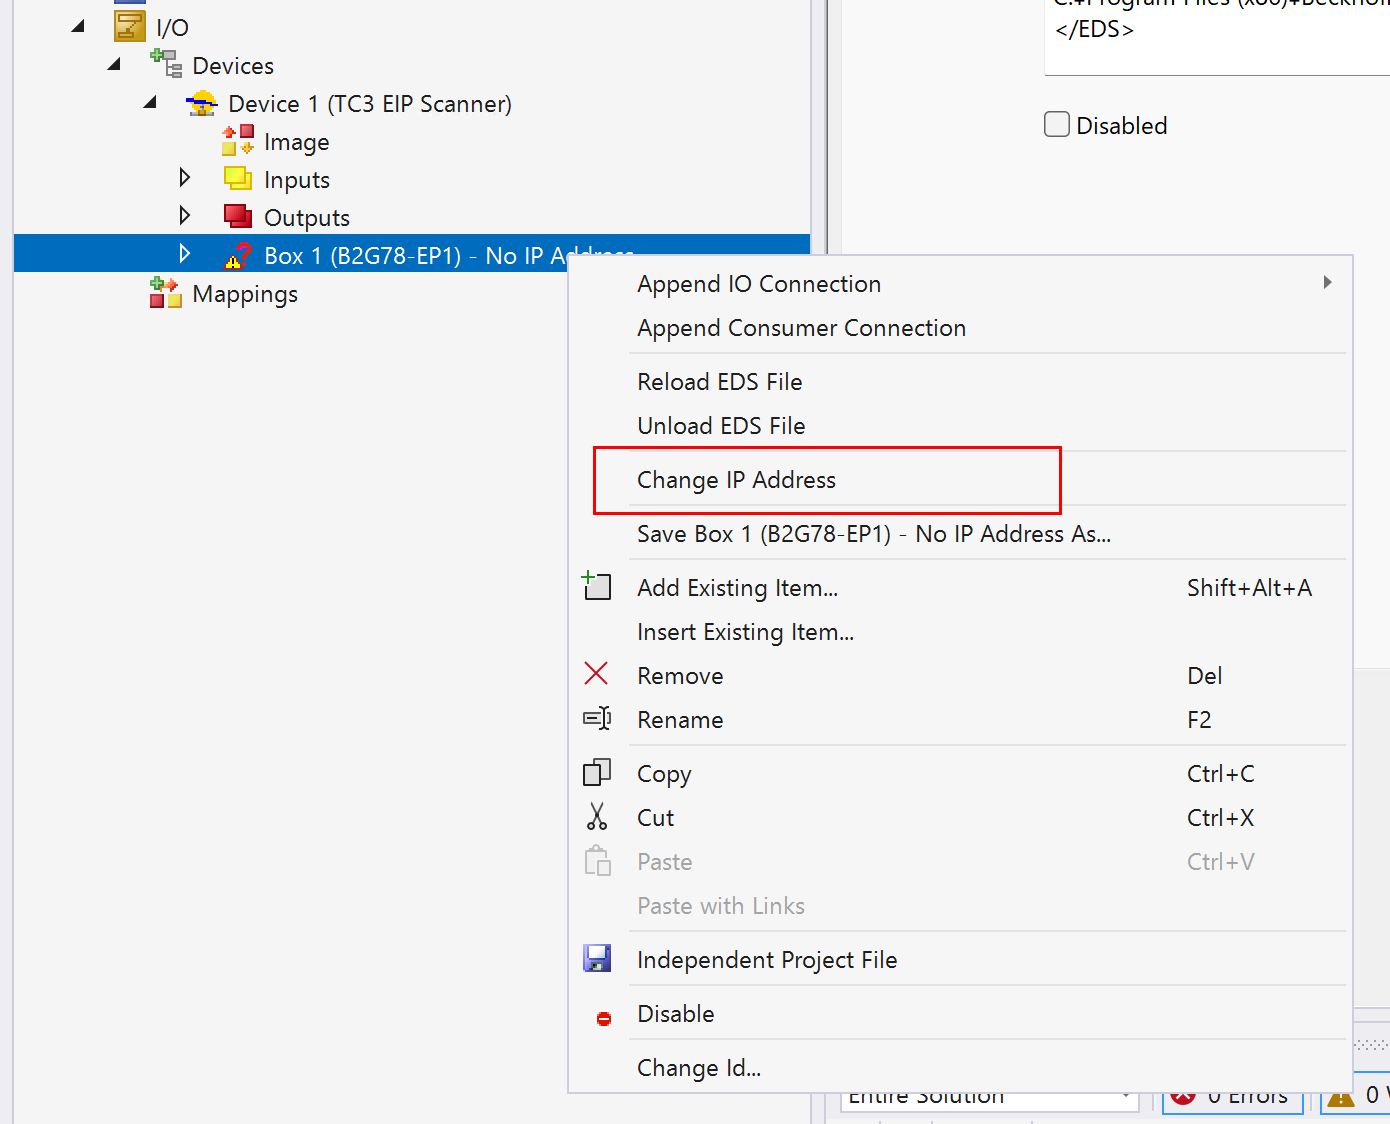This screenshot has width=1390, height=1124.
Task: Click the Mappings icon in tree
Action: pyautogui.click(x=166, y=293)
